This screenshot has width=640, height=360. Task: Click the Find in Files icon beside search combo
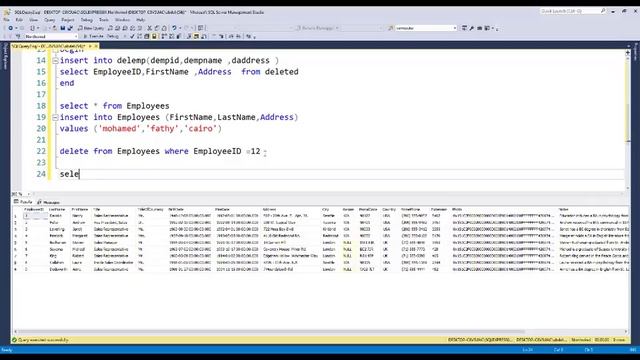click(390, 28)
